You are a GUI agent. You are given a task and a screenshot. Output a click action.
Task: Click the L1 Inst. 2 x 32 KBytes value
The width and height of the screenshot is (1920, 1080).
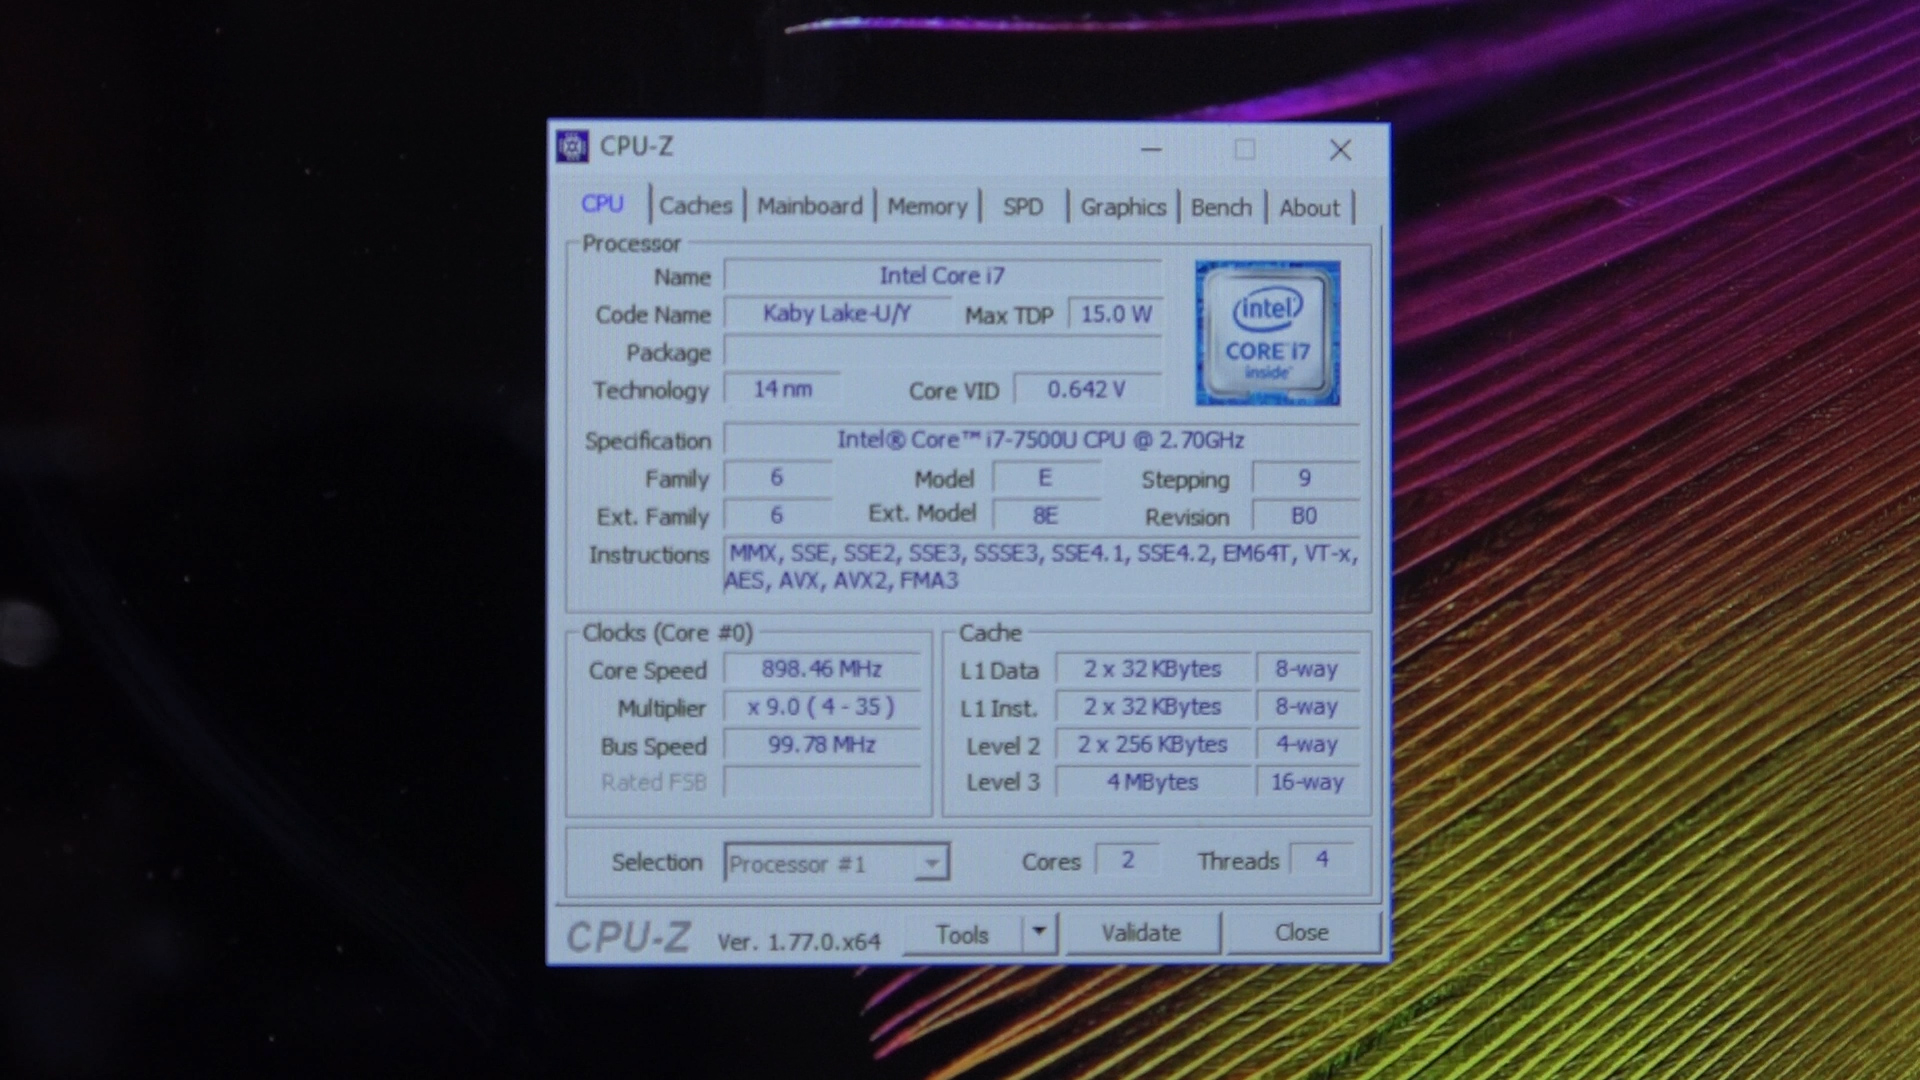(1153, 707)
